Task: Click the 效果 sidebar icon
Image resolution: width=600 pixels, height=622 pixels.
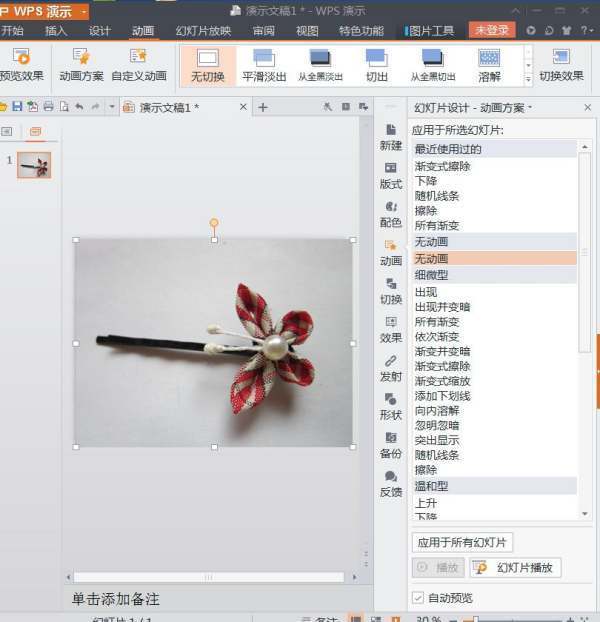Action: pyautogui.click(x=391, y=330)
